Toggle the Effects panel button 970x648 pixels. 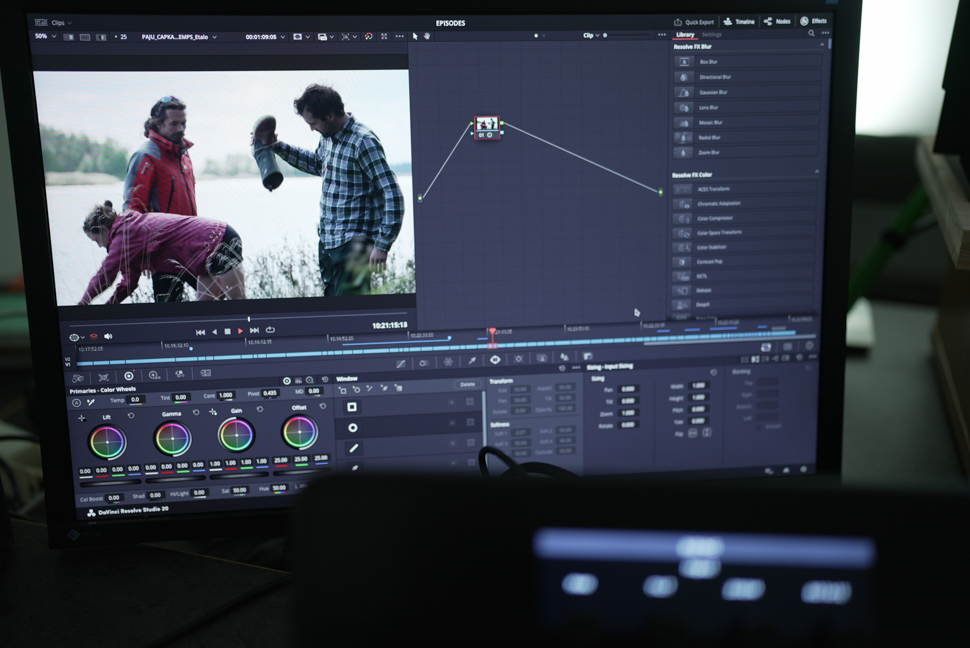(x=812, y=21)
